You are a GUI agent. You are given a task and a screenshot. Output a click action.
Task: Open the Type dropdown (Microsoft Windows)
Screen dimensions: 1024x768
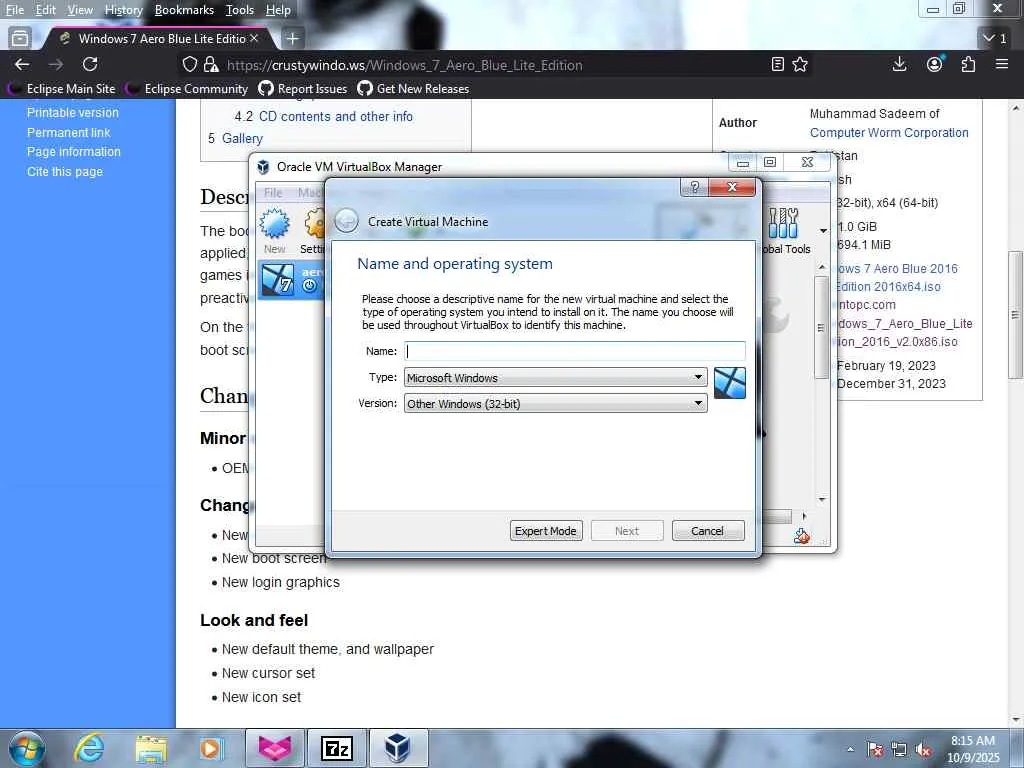(556, 377)
